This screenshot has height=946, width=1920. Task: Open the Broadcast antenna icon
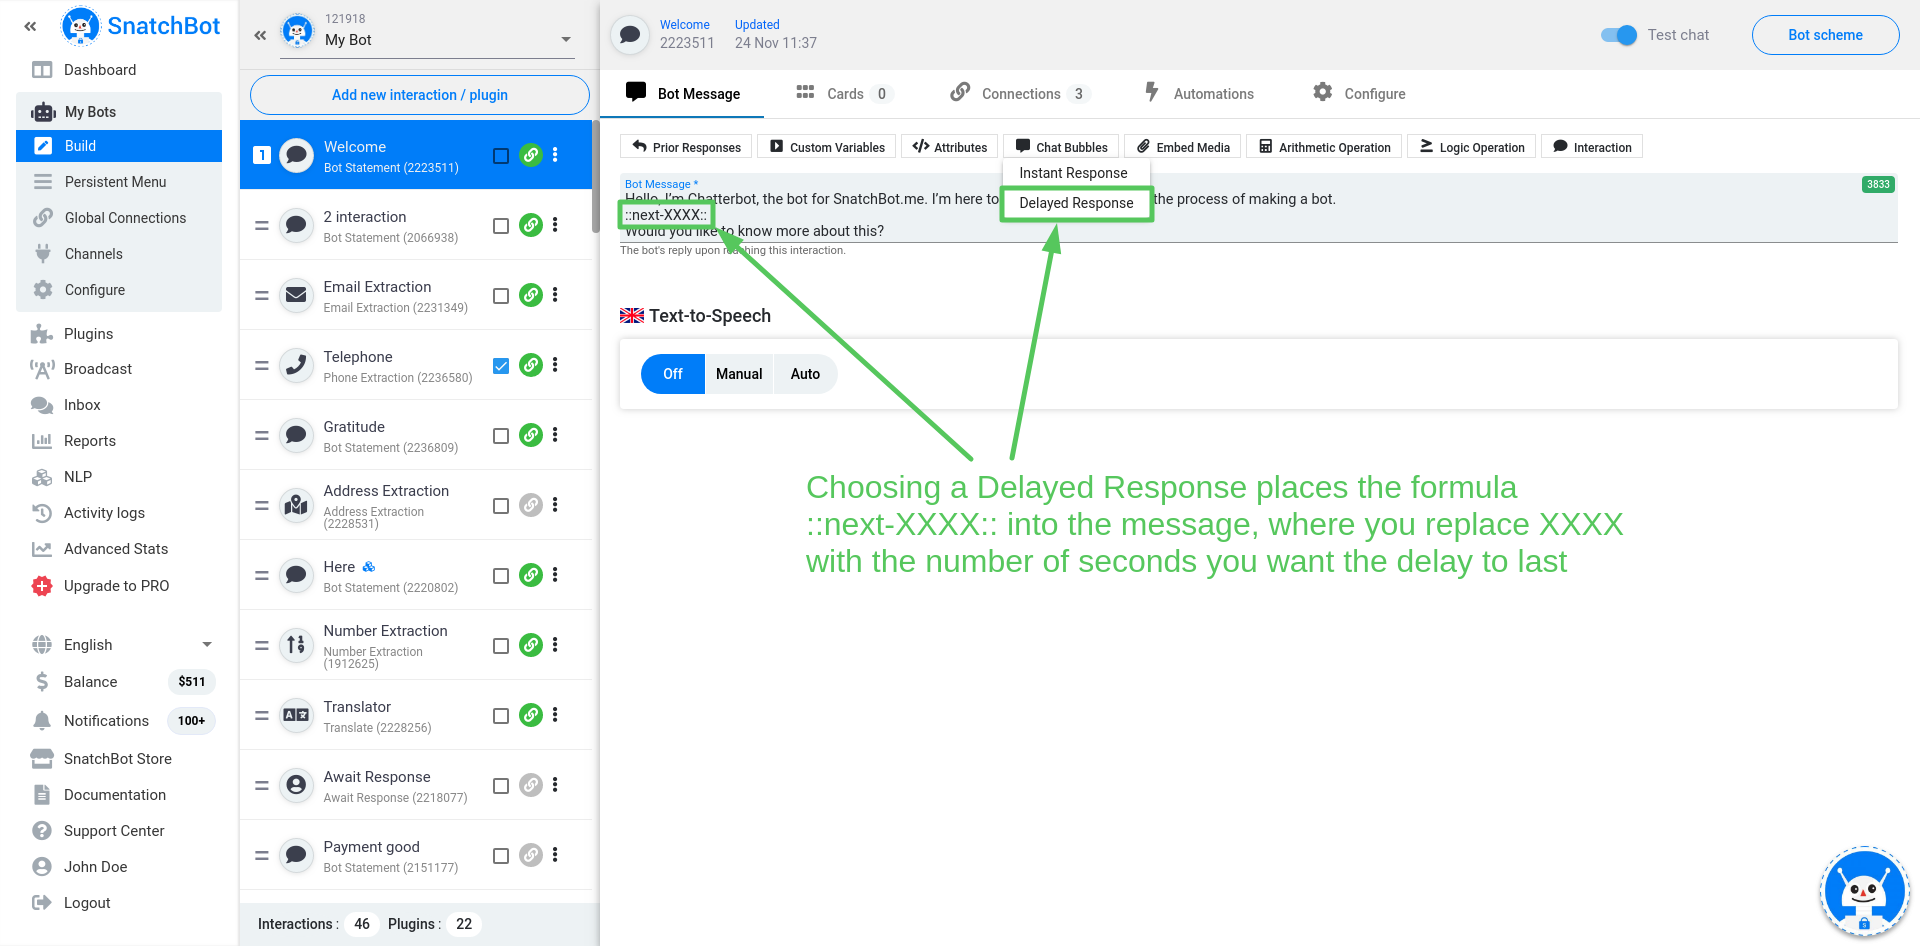pyautogui.click(x=42, y=369)
